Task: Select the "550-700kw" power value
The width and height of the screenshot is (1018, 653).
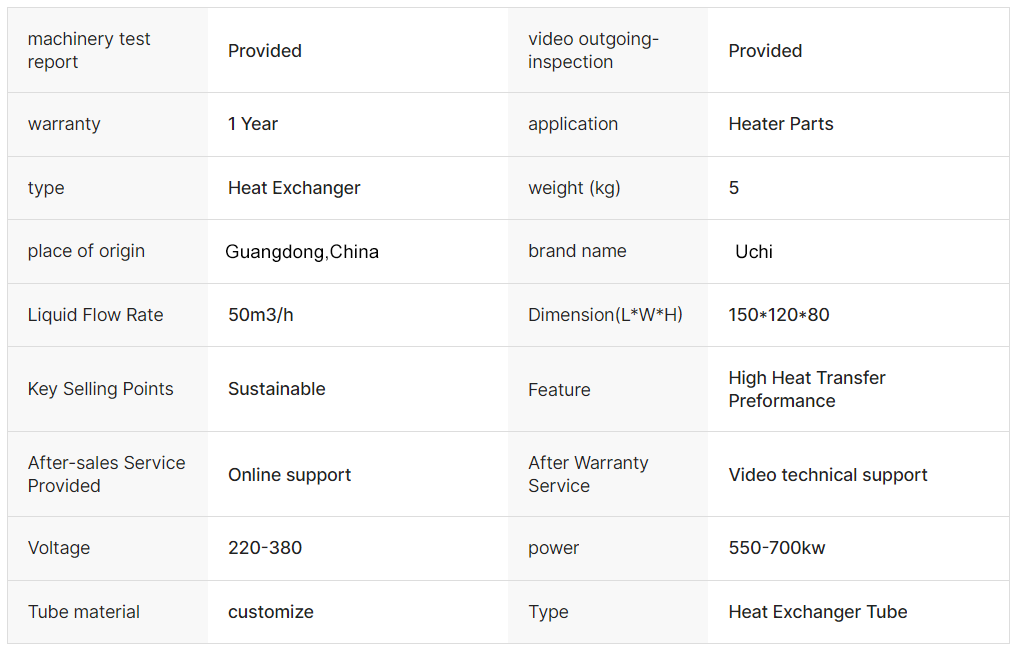Action: click(x=776, y=548)
